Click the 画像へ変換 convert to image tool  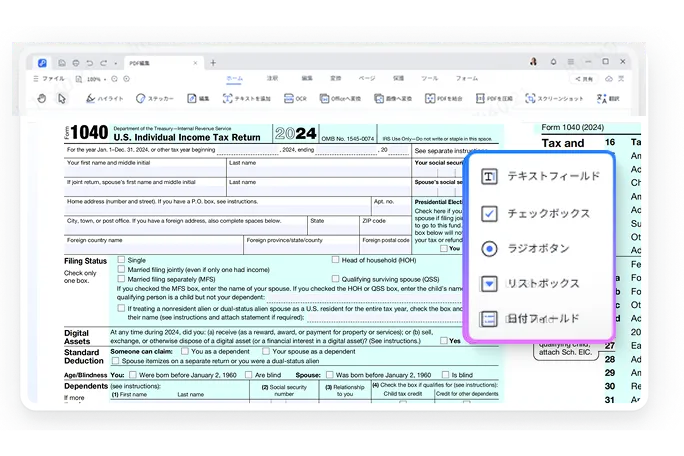[393, 98]
